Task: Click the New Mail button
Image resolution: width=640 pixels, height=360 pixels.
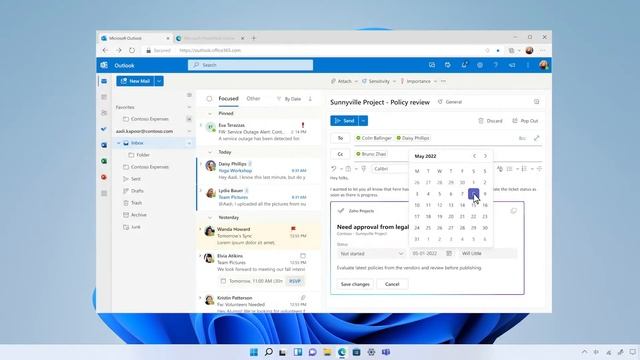Action: tap(135, 81)
